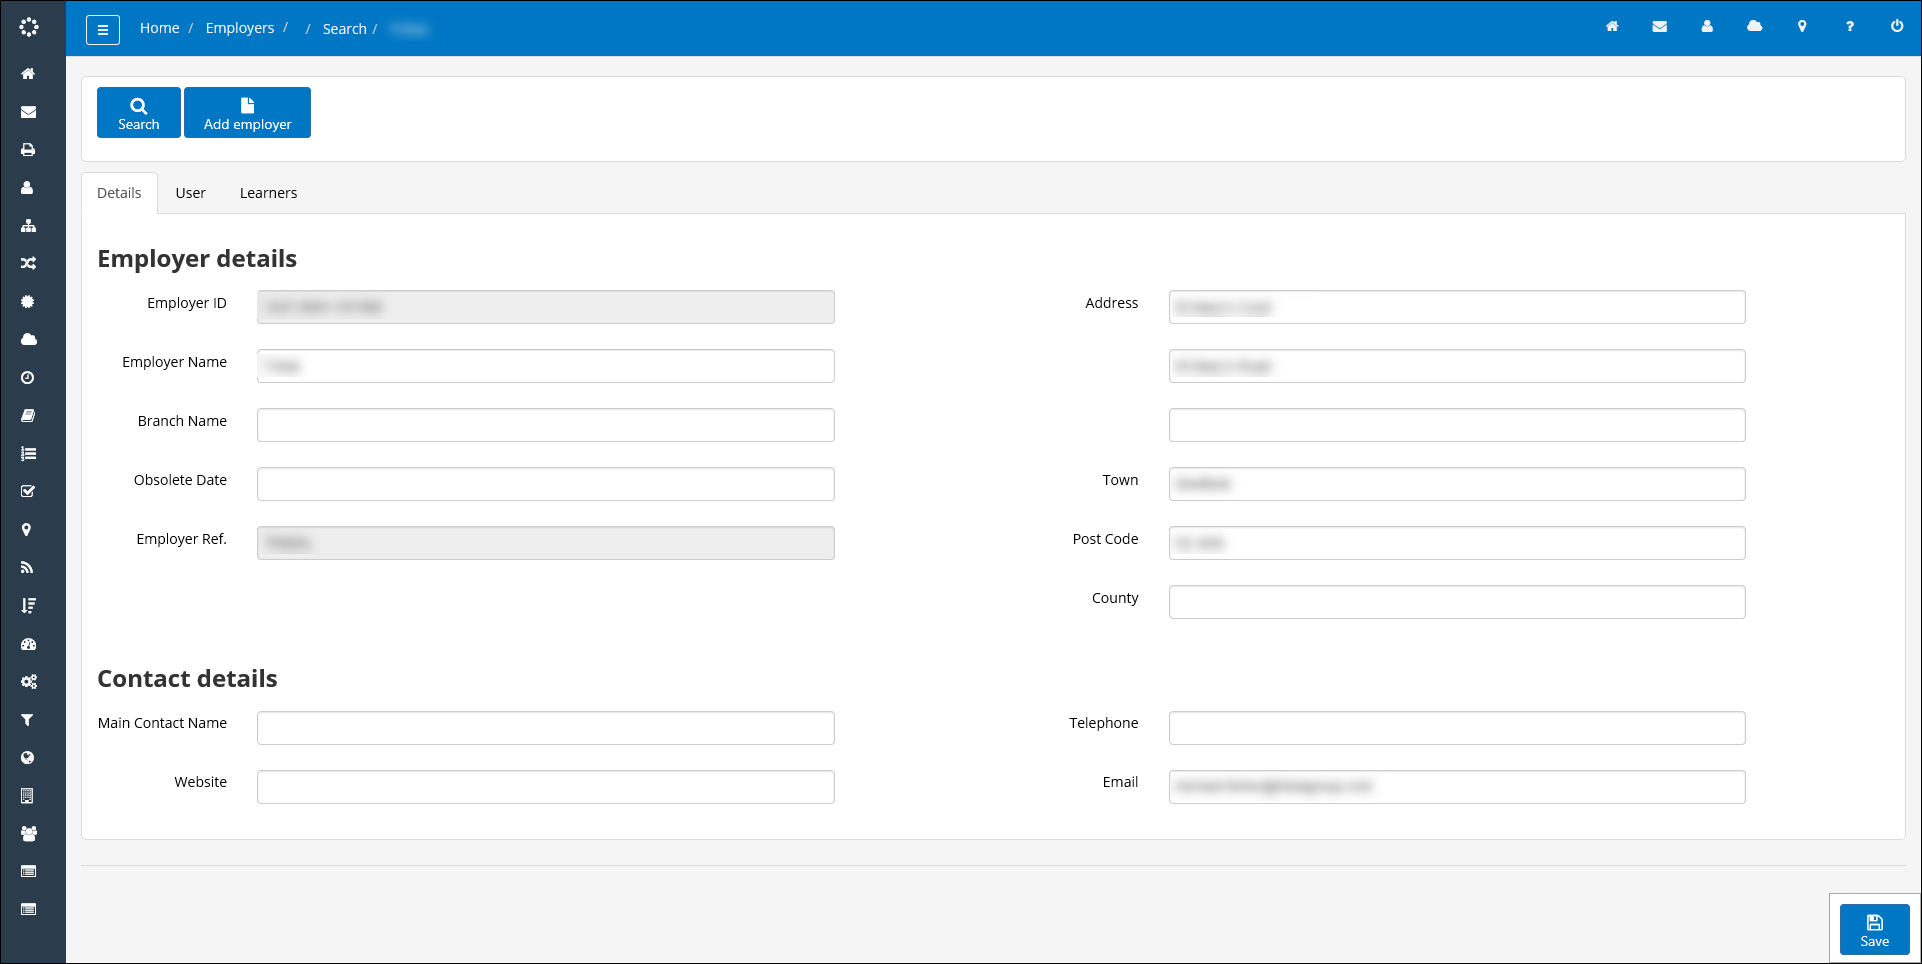Select the filter icon in the sidebar
This screenshot has width=1922, height=964.
27,719
